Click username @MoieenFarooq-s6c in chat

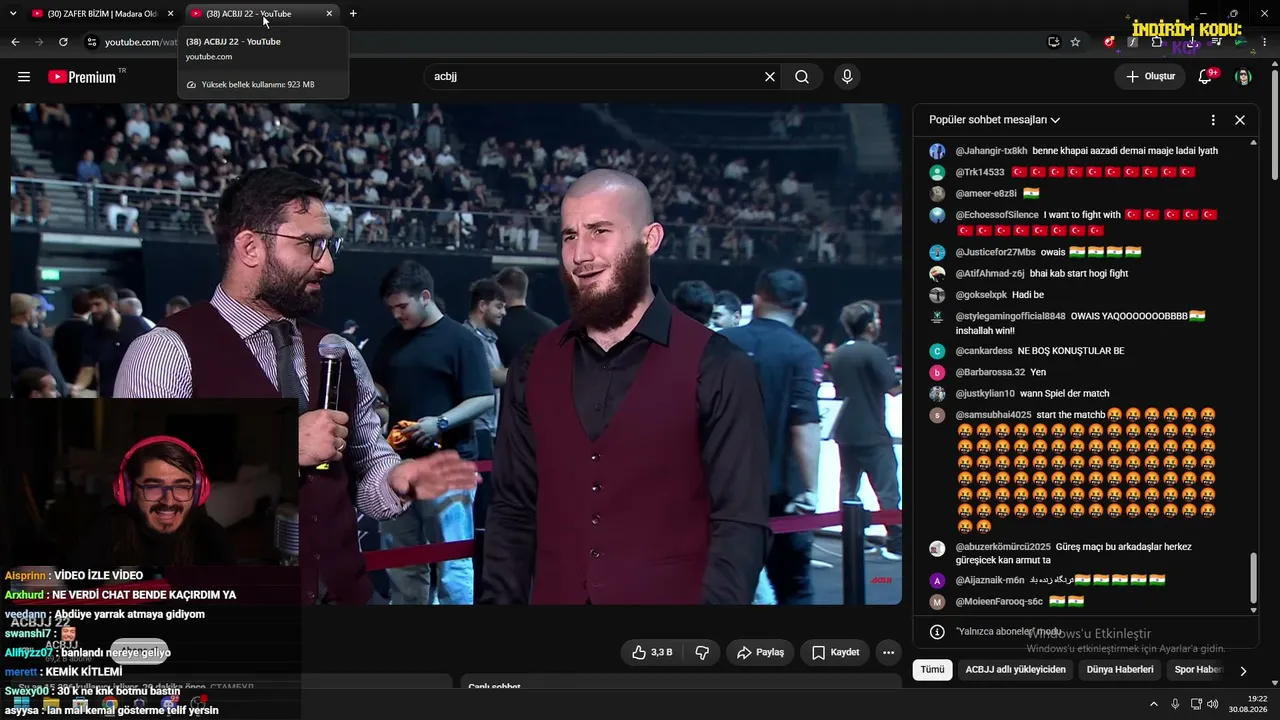(x=999, y=602)
